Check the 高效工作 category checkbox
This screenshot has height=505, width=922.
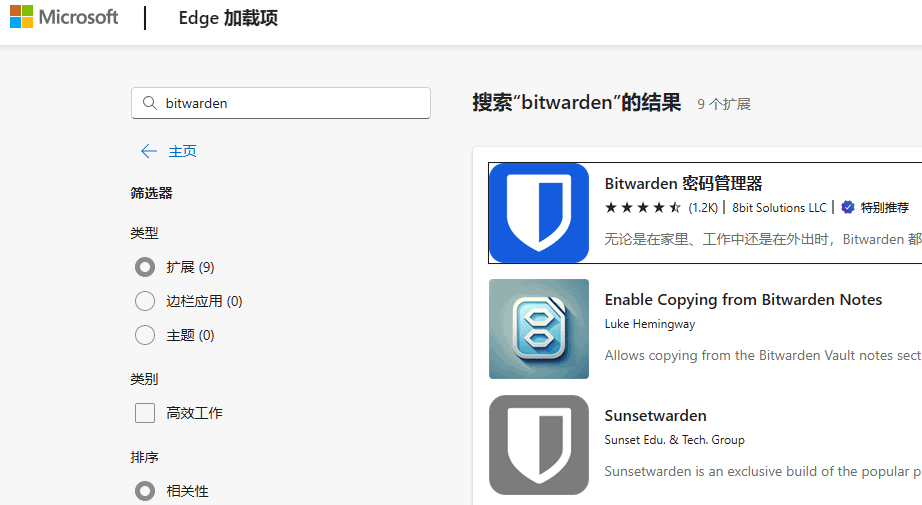(145, 413)
